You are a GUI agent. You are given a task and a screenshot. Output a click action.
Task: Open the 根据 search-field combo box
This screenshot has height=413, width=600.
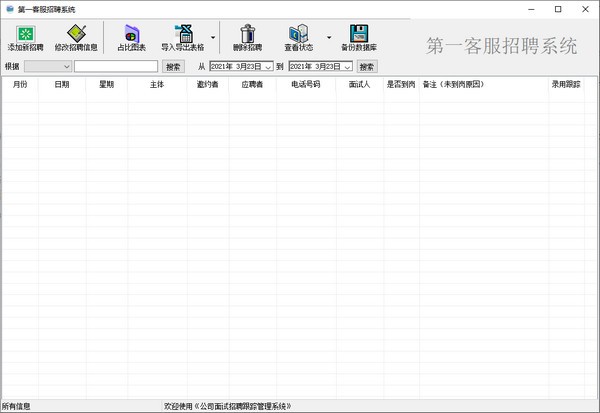click(47, 67)
